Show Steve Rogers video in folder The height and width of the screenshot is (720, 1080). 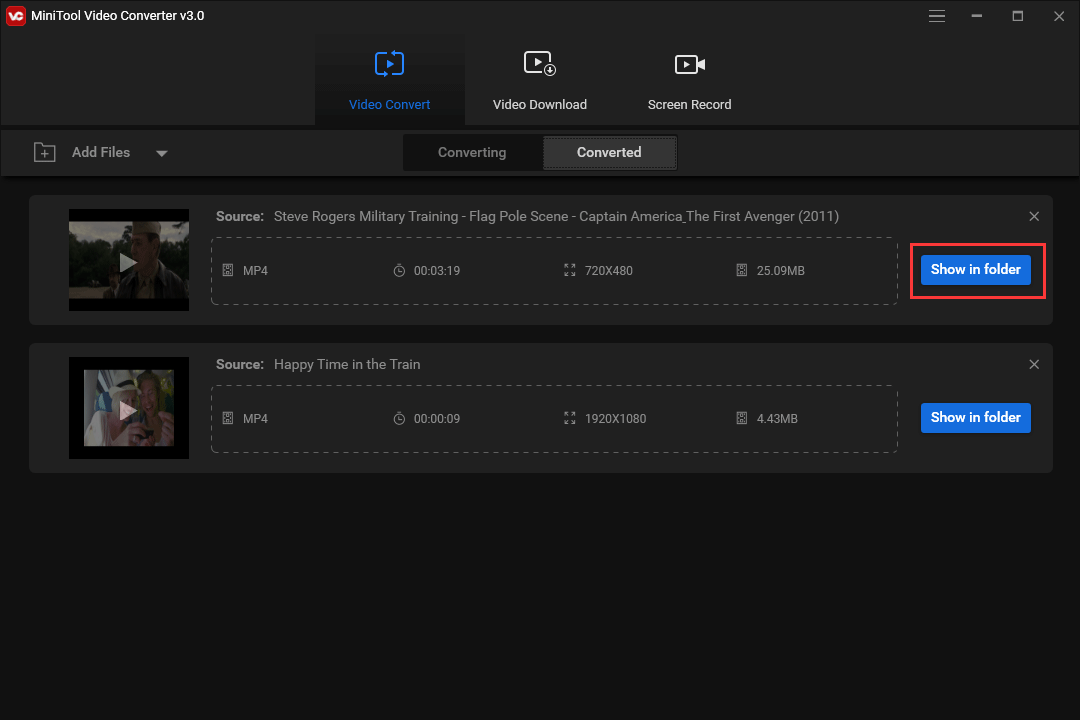pyautogui.click(x=975, y=269)
